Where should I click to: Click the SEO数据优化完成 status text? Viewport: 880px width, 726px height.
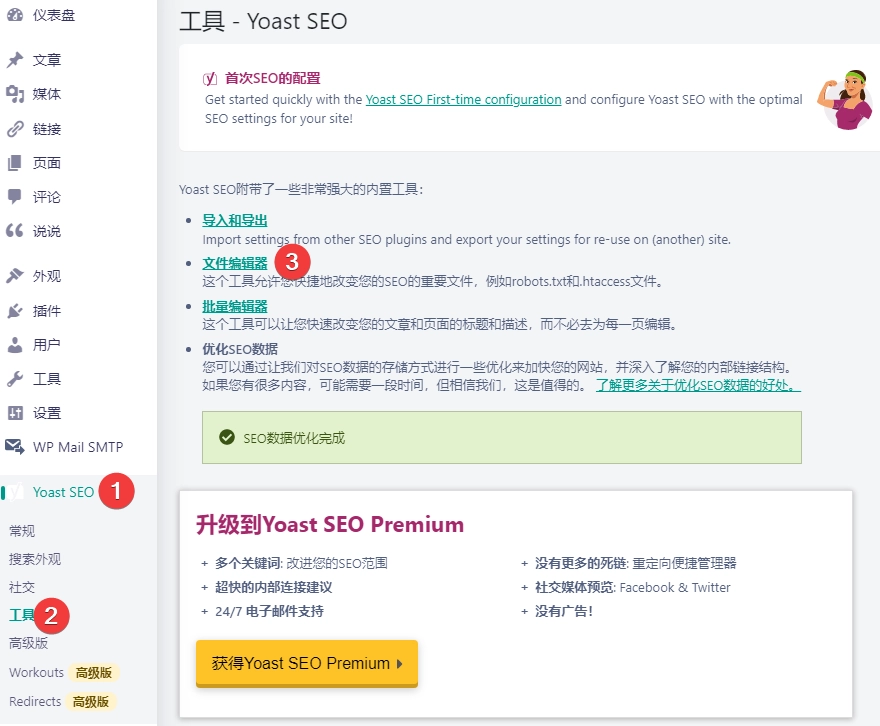tap(294, 438)
